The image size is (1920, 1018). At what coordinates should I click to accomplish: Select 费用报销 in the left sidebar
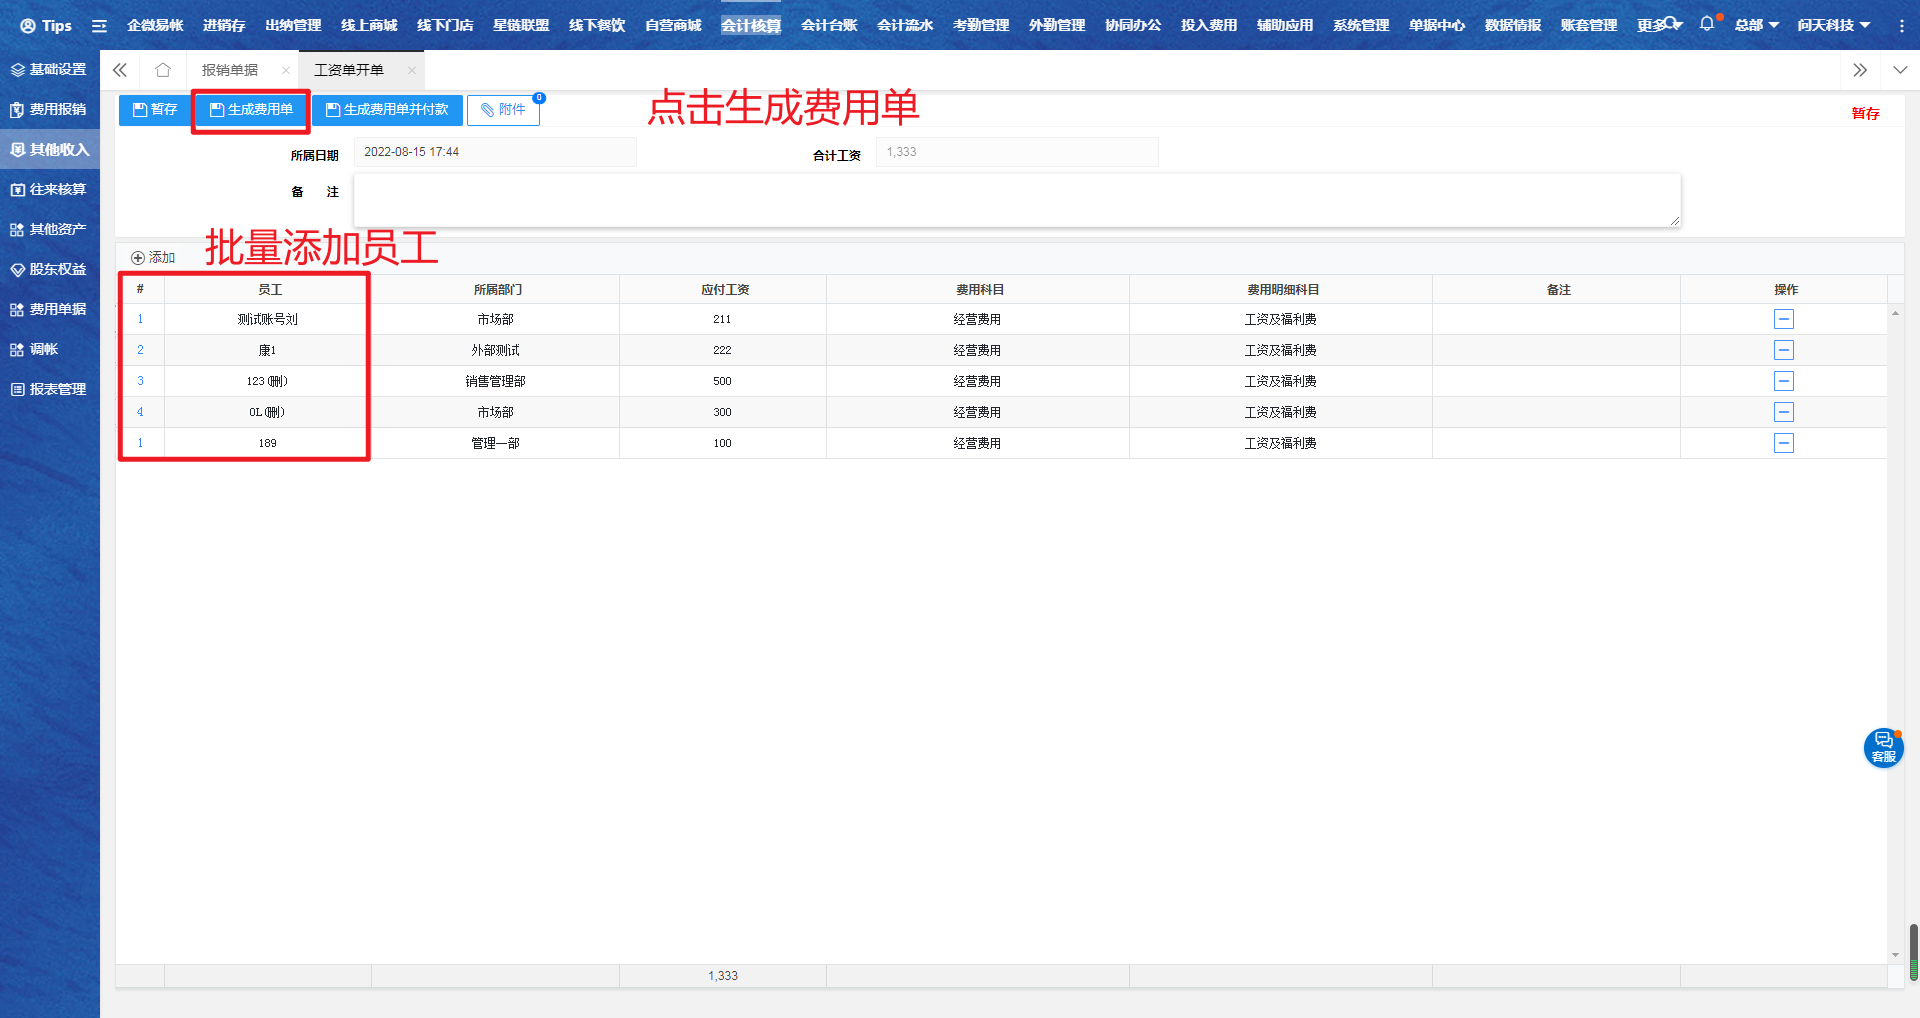[x=50, y=109]
